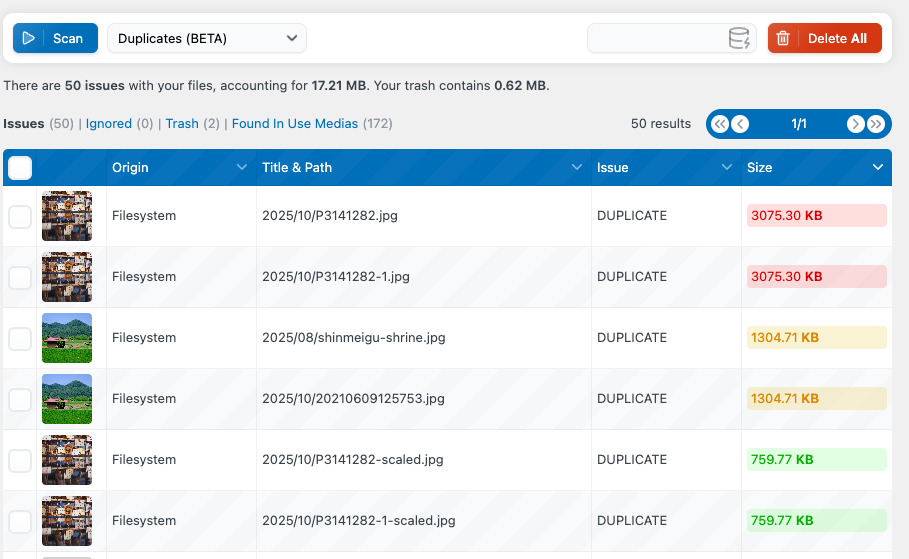
Task: Click the trash icon on Delete All
Action: 783,39
